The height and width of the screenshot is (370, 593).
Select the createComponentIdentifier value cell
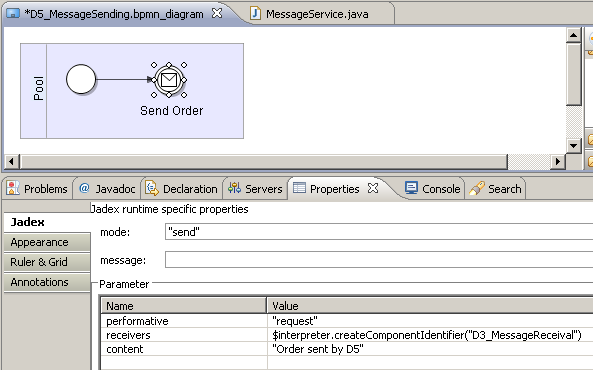pos(430,335)
